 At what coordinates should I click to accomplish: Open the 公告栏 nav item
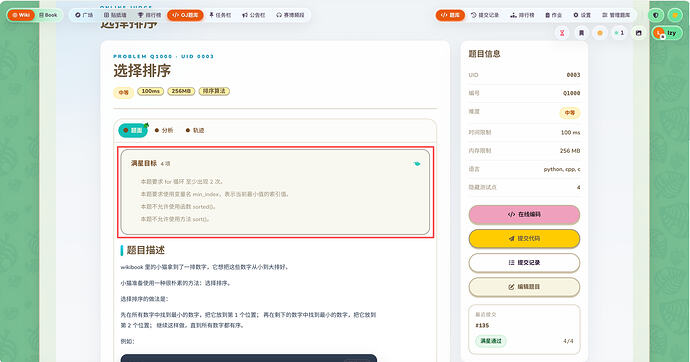click(254, 15)
